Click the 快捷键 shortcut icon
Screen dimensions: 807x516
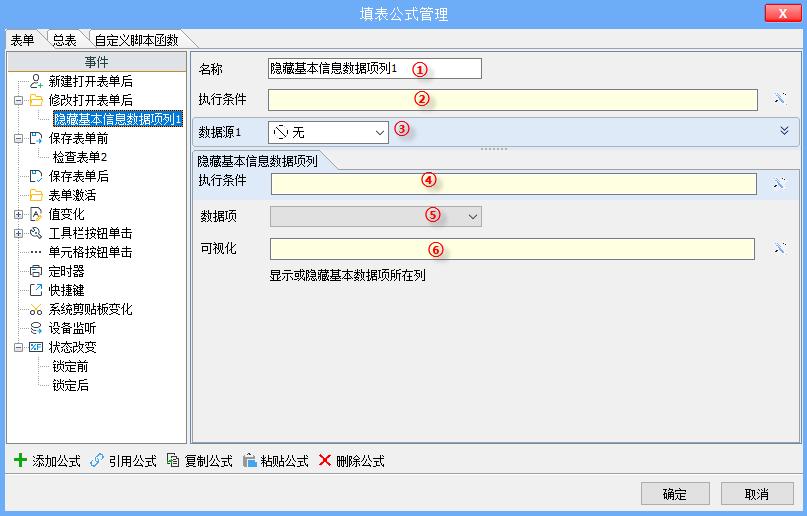36,290
